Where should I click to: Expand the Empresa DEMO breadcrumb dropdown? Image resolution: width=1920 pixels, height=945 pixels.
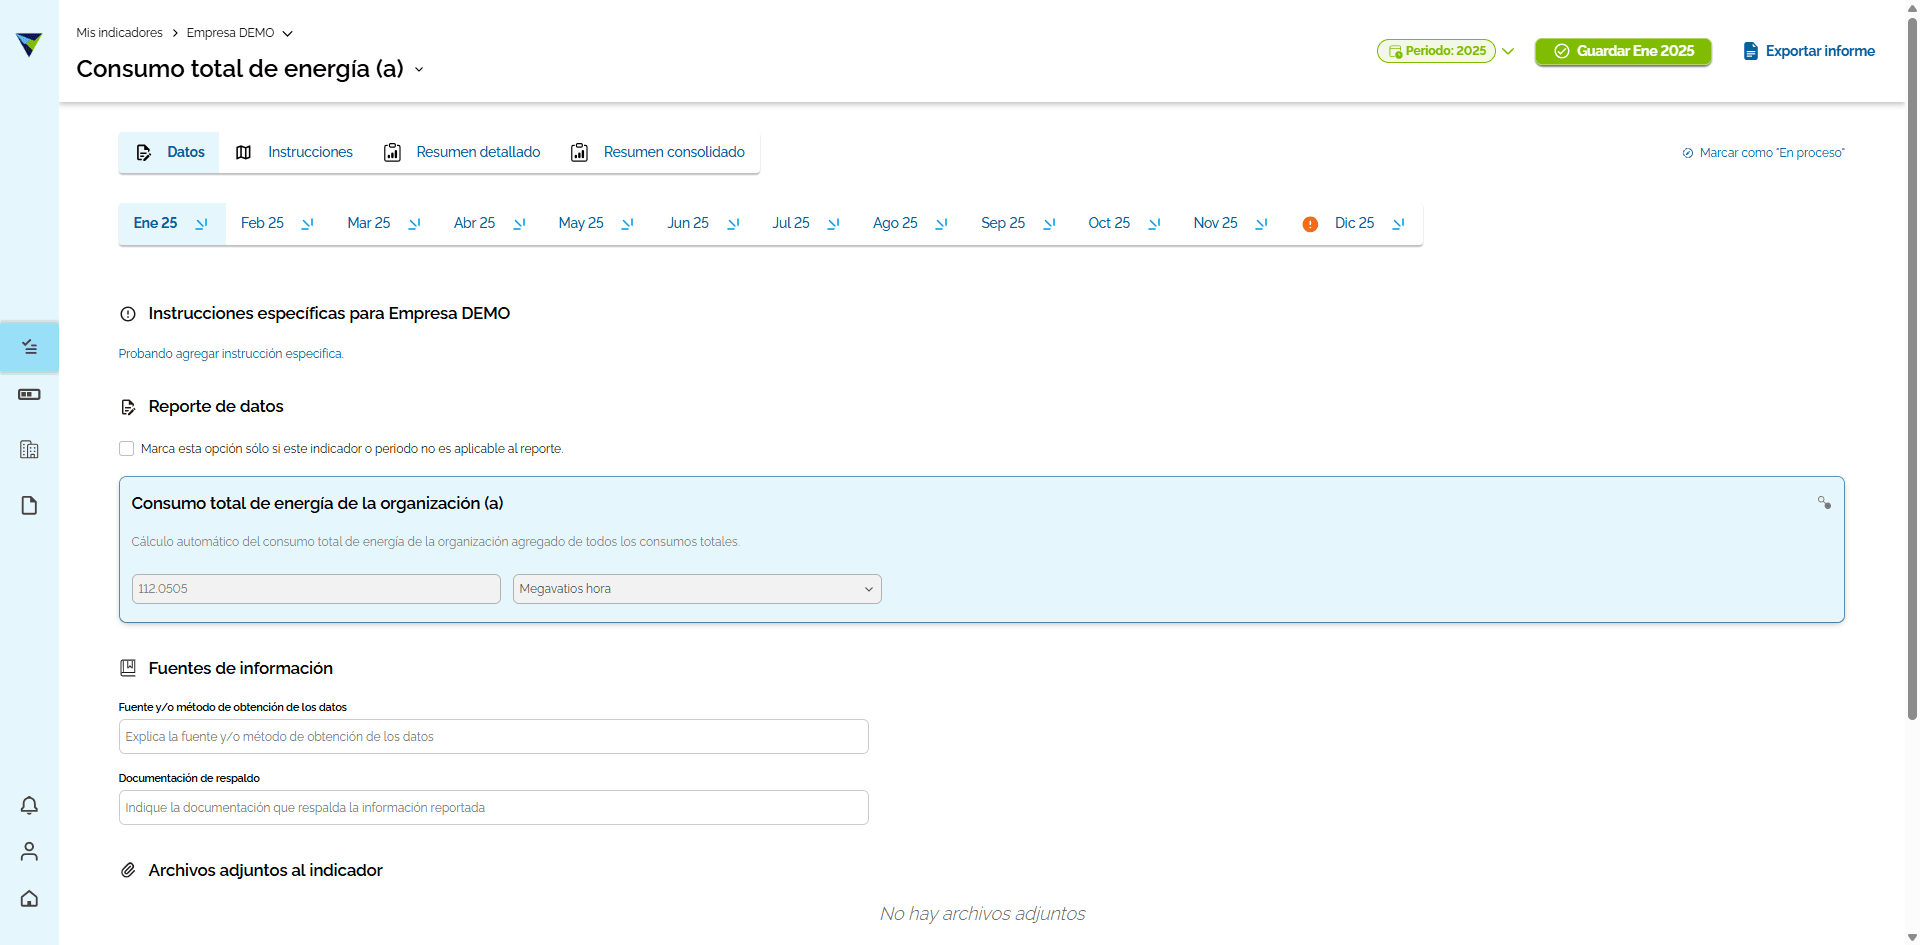coord(288,33)
